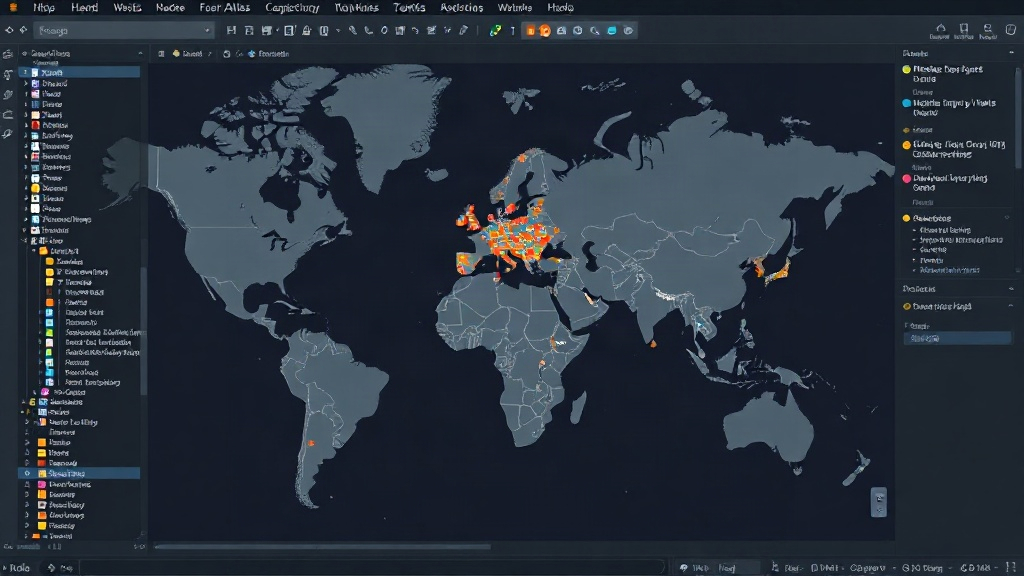Click the second icon in the left vertical strip

[x=8, y=75]
